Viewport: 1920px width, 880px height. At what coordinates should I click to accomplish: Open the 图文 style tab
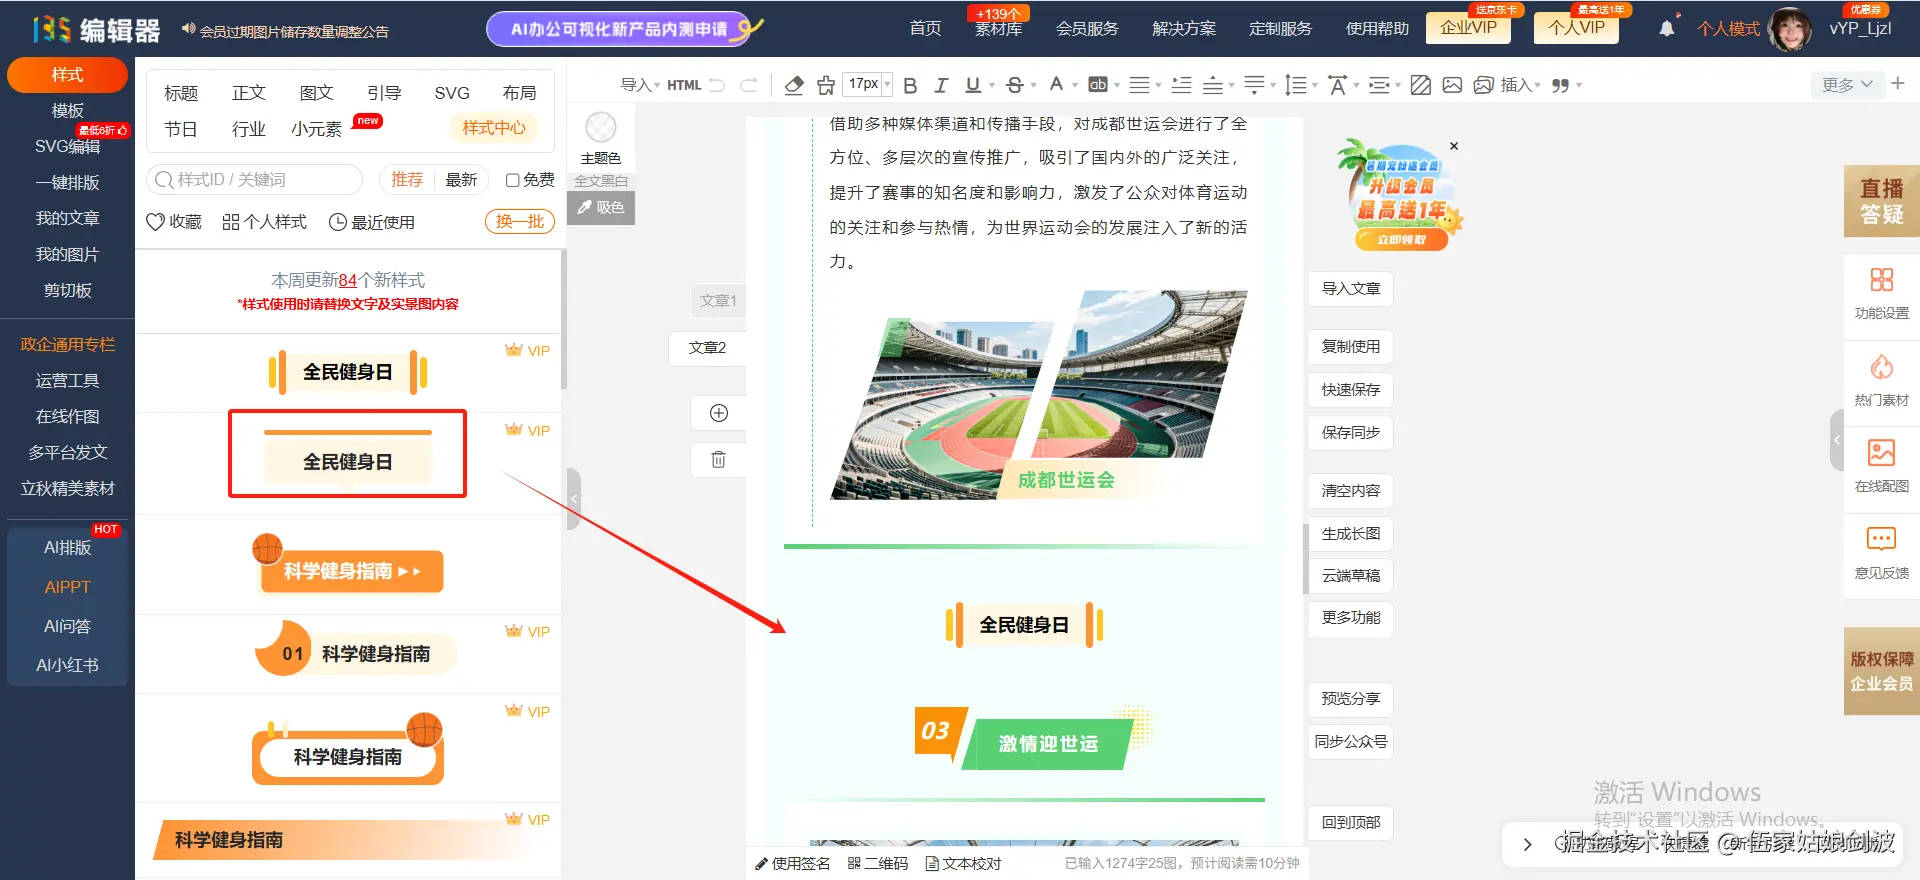pyautogui.click(x=316, y=93)
